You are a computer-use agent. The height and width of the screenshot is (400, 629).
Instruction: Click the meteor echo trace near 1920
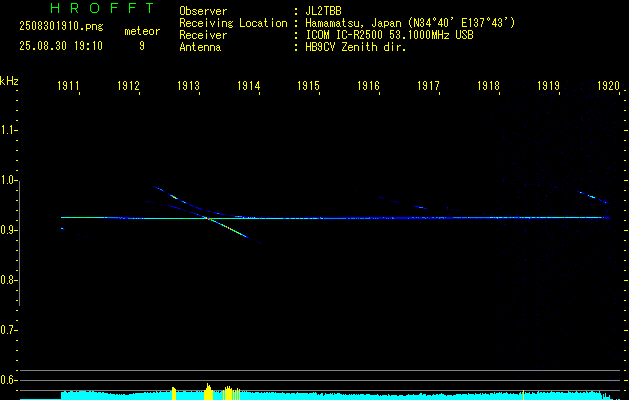[x=593, y=197]
